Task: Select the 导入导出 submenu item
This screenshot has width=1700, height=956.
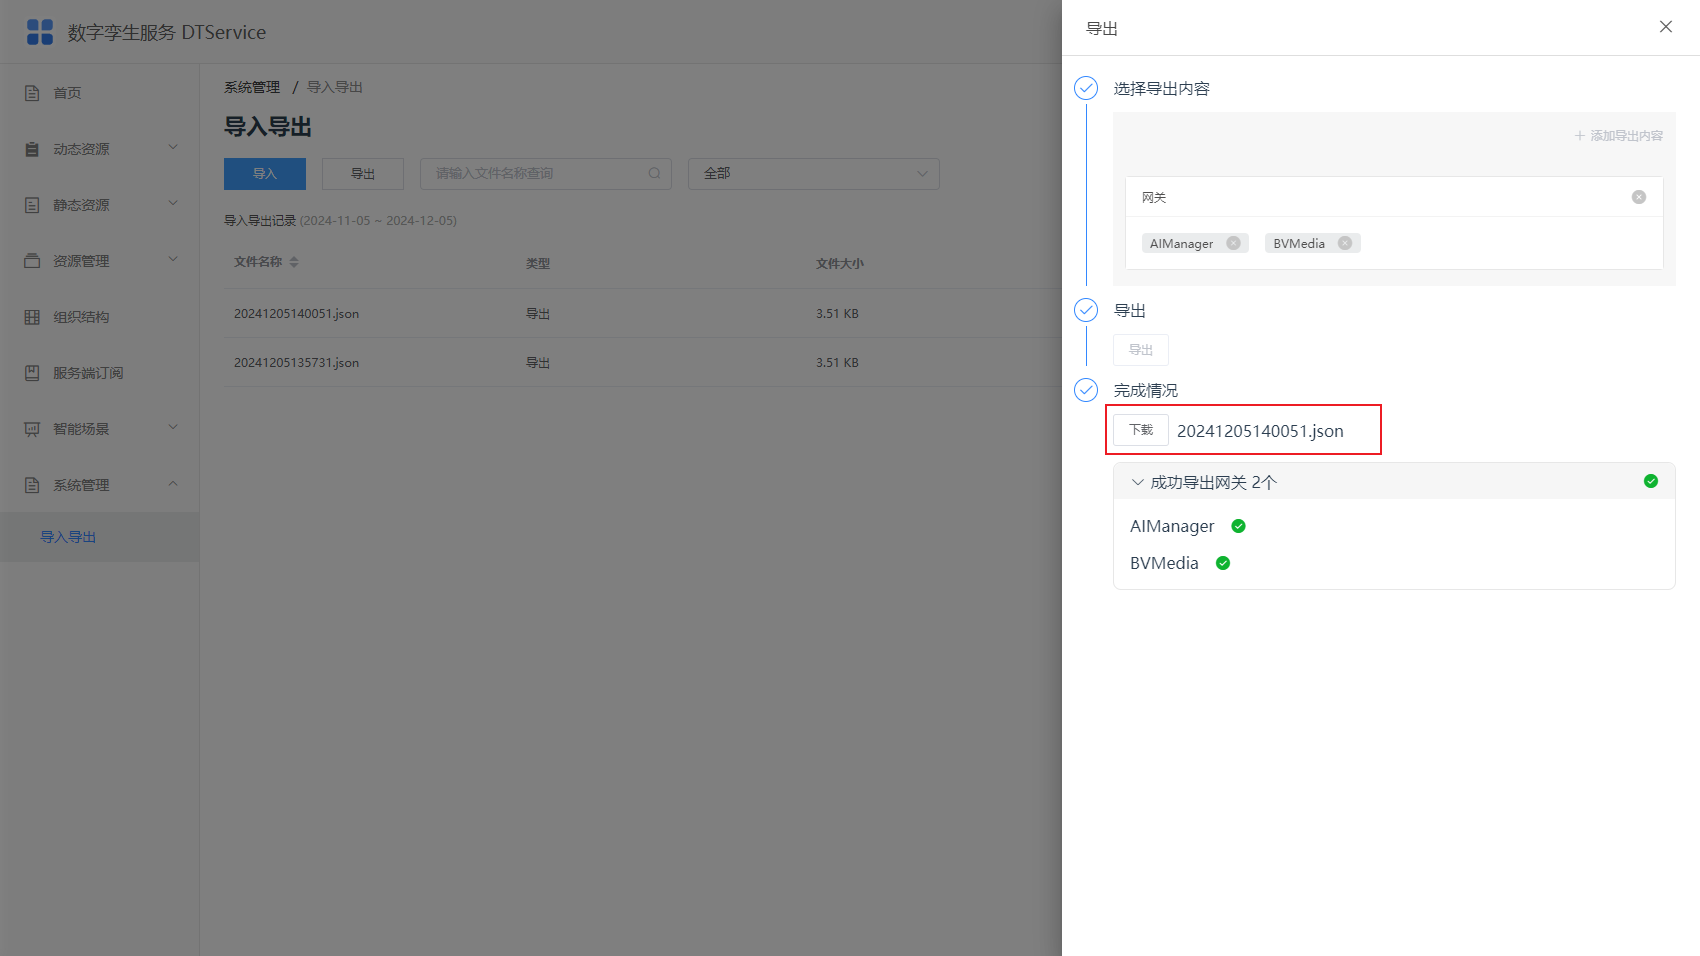Action: tap(100, 537)
